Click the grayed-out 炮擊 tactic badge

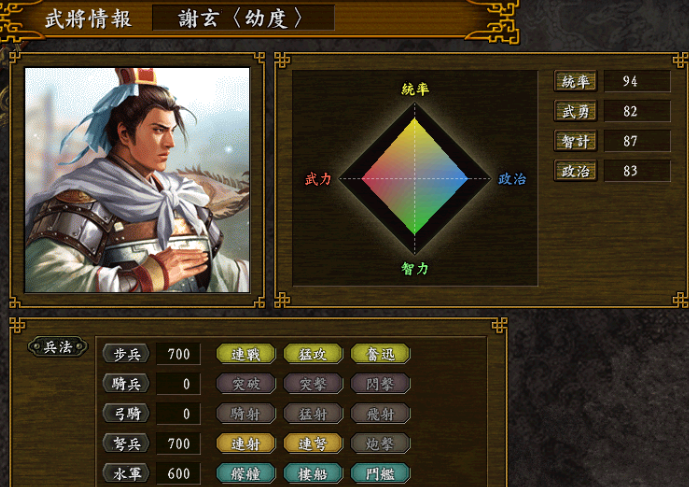click(381, 443)
